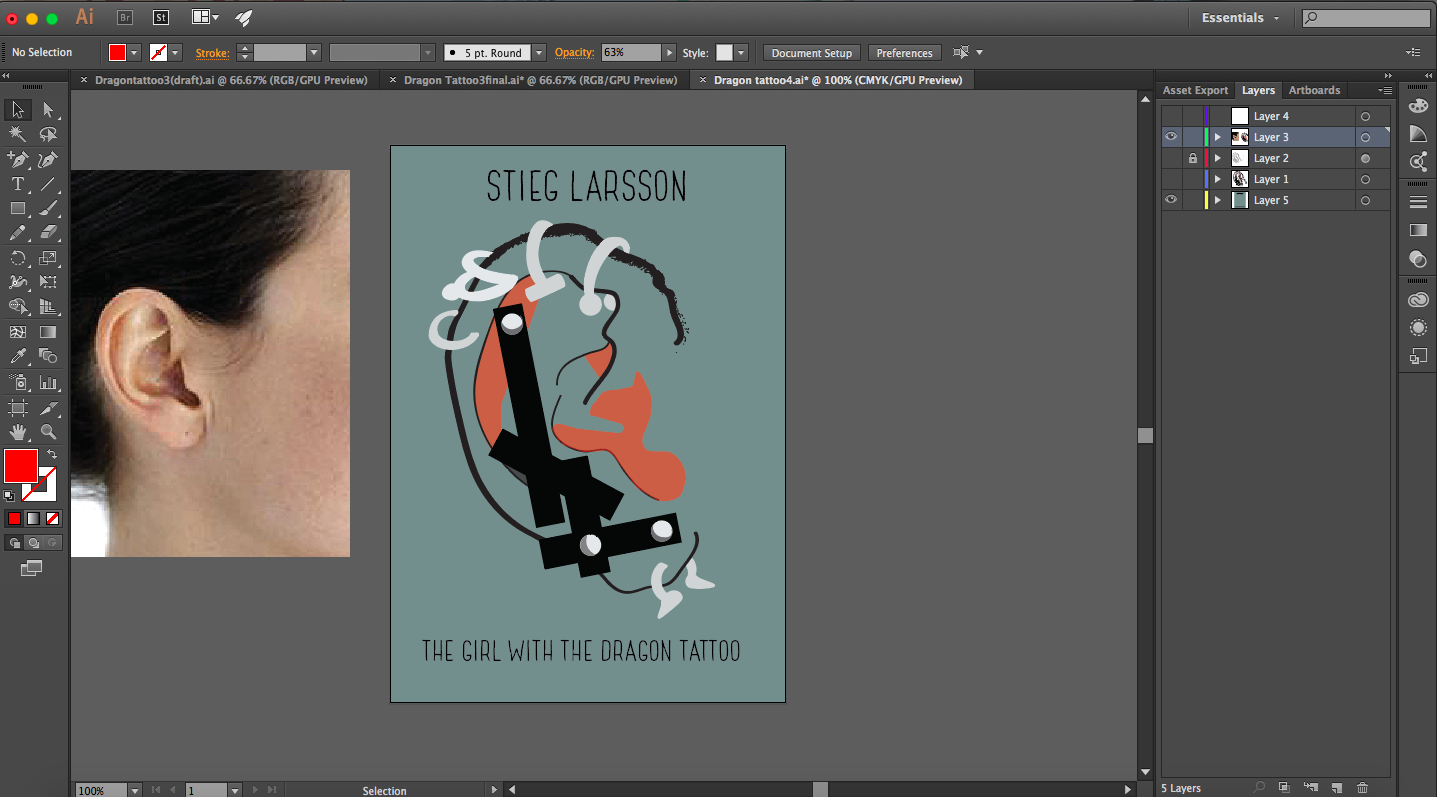
Task: Pick the Rectangle tool
Action: (x=18, y=209)
